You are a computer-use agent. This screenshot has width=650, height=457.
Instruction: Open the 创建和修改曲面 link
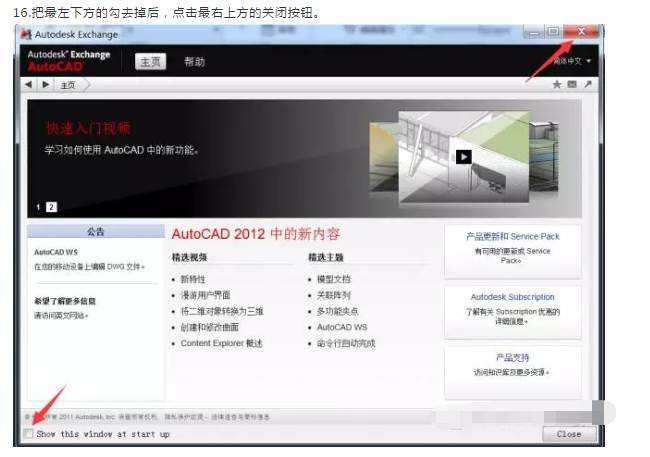[209, 327]
